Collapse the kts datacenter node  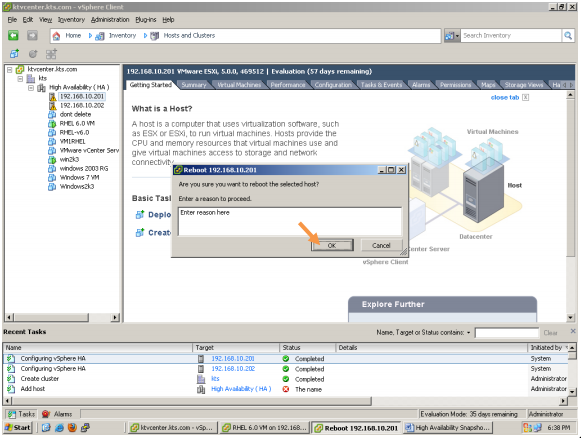20,79
